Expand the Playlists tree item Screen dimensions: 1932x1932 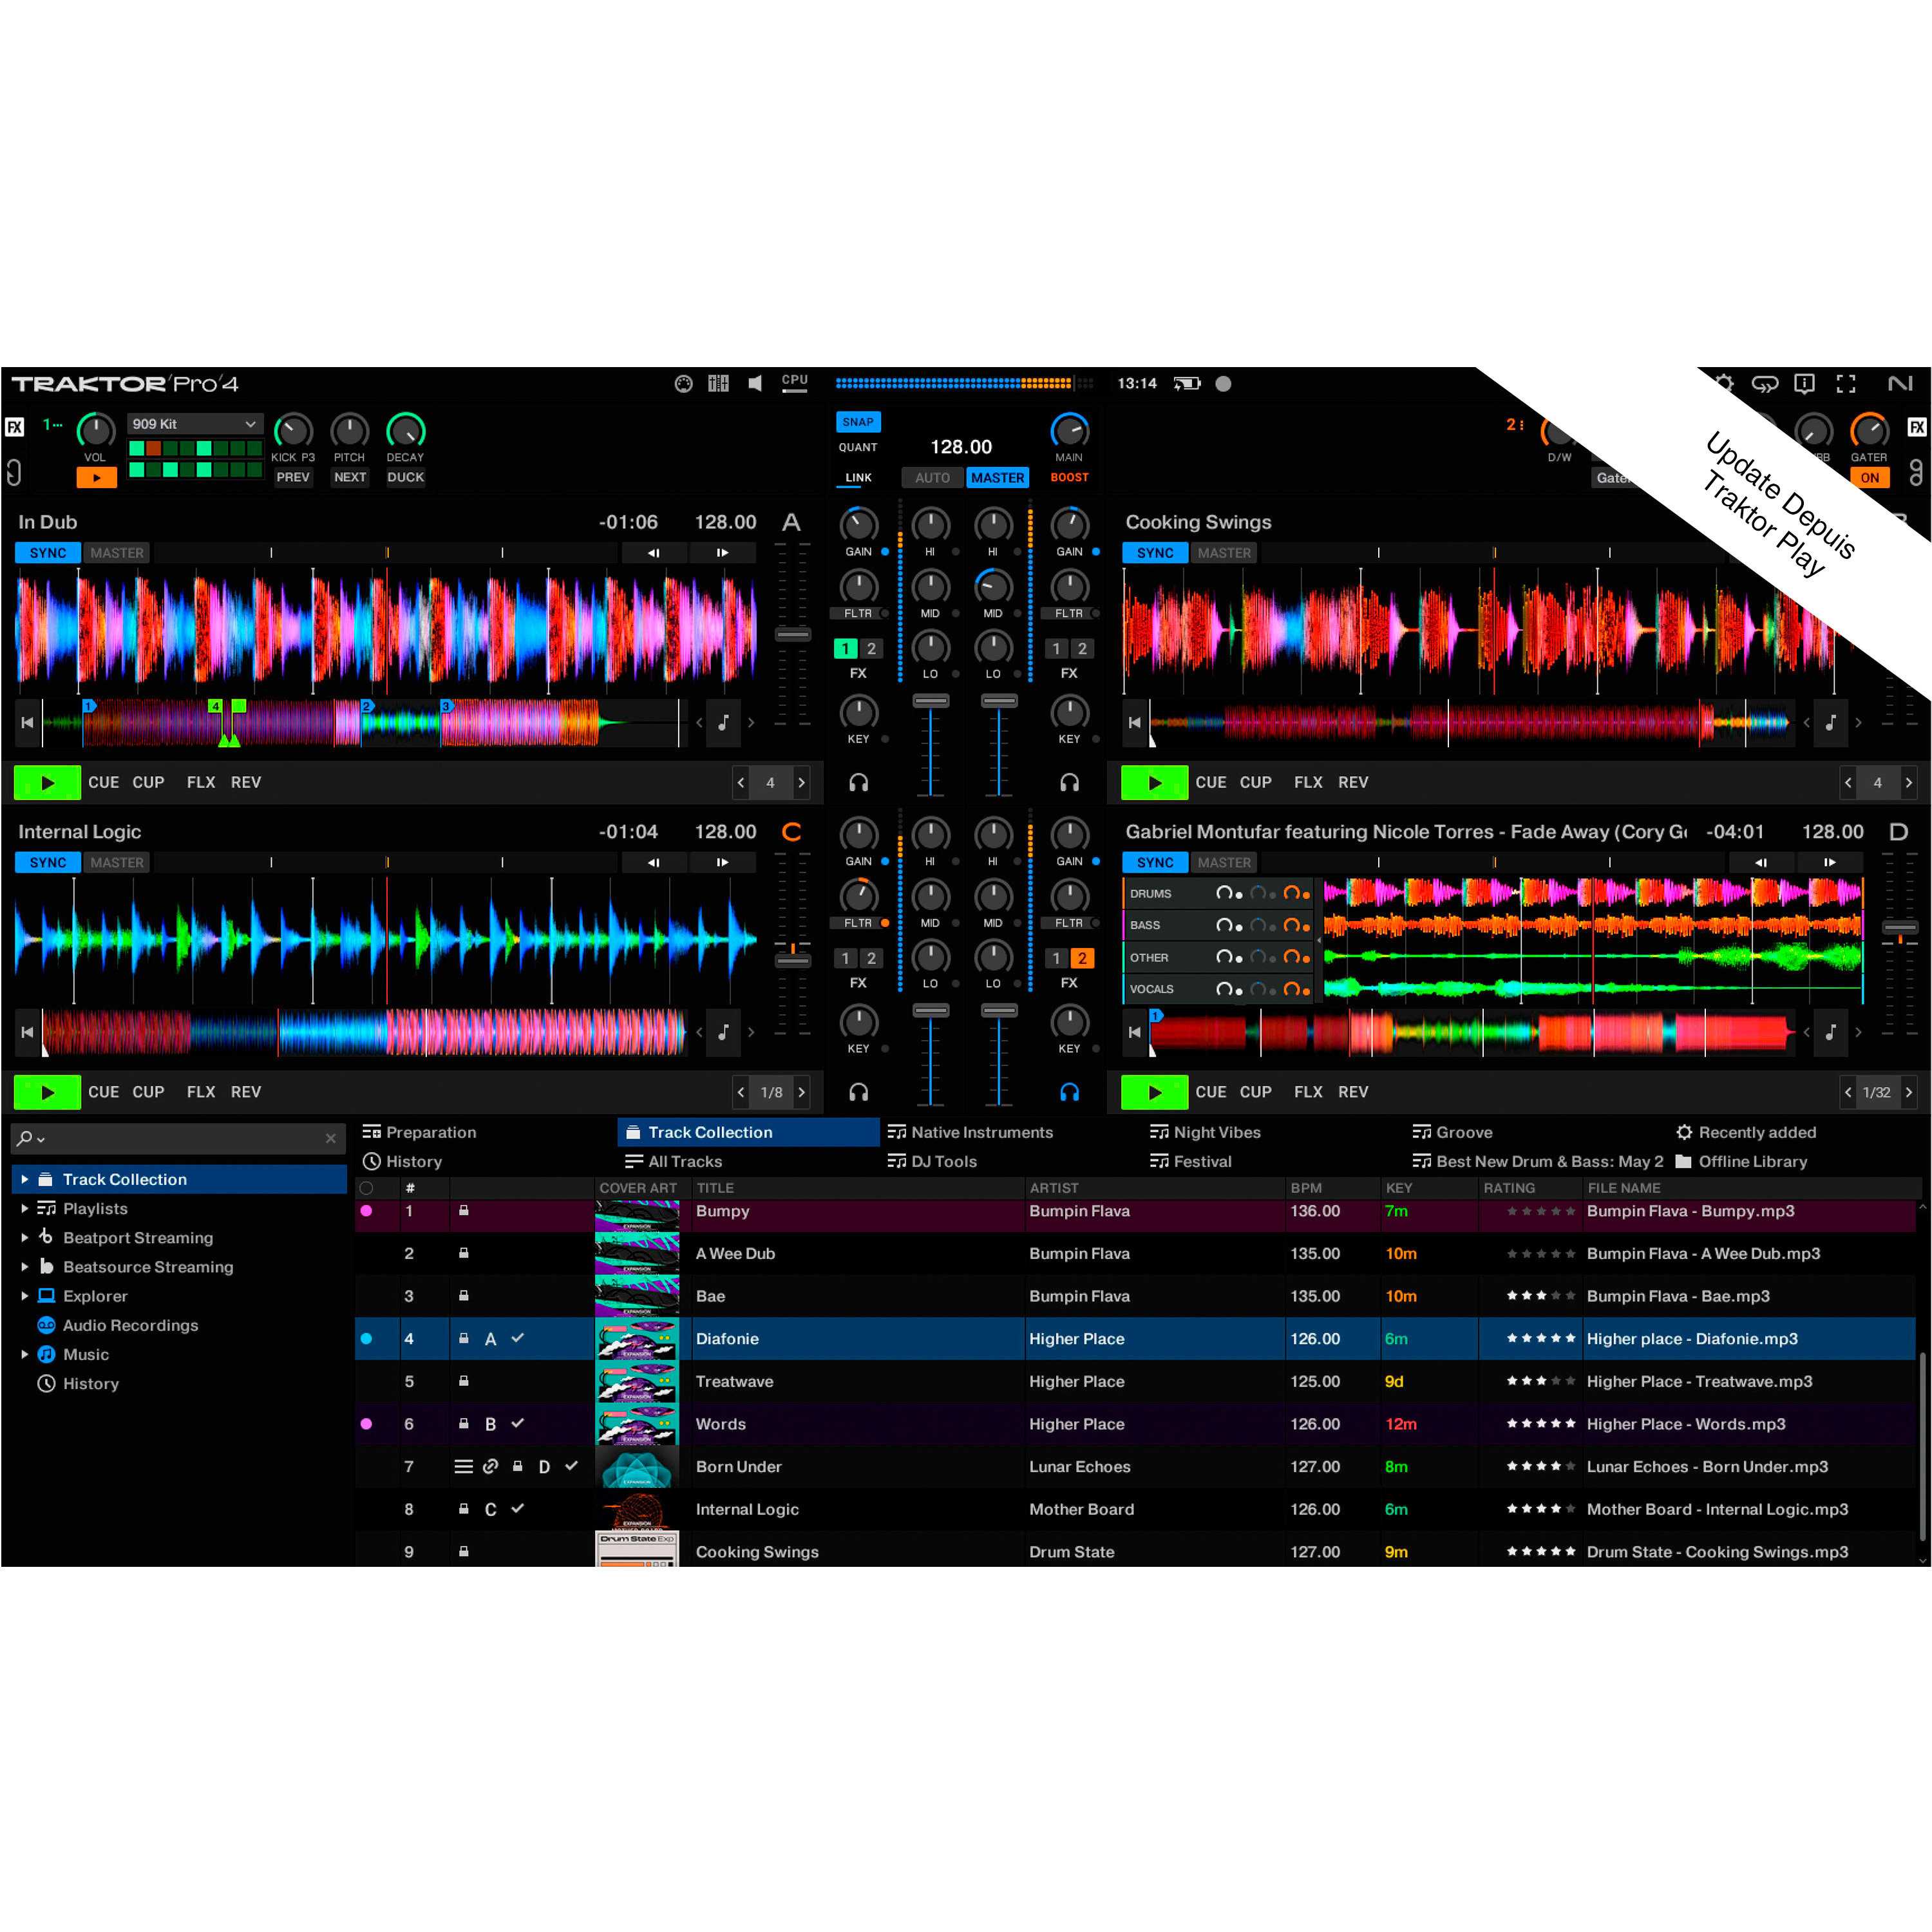tap(25, 1208)
